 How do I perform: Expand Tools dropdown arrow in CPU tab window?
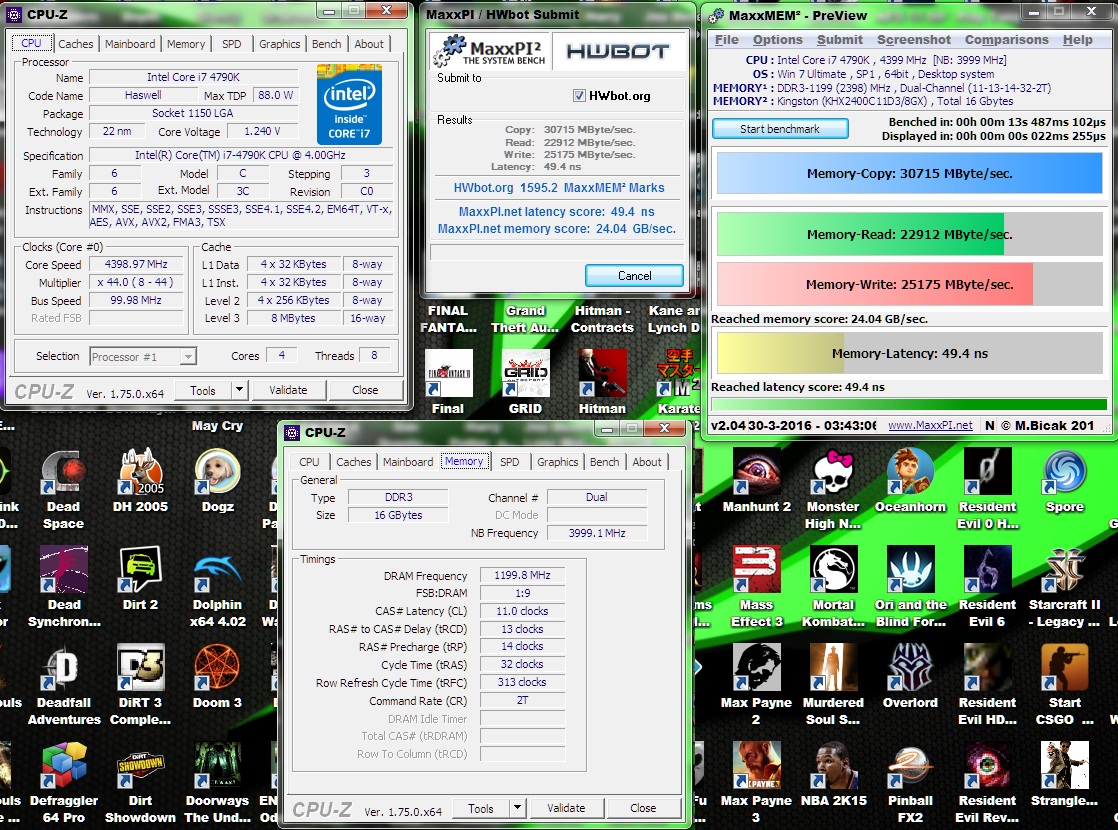[240, 390]
